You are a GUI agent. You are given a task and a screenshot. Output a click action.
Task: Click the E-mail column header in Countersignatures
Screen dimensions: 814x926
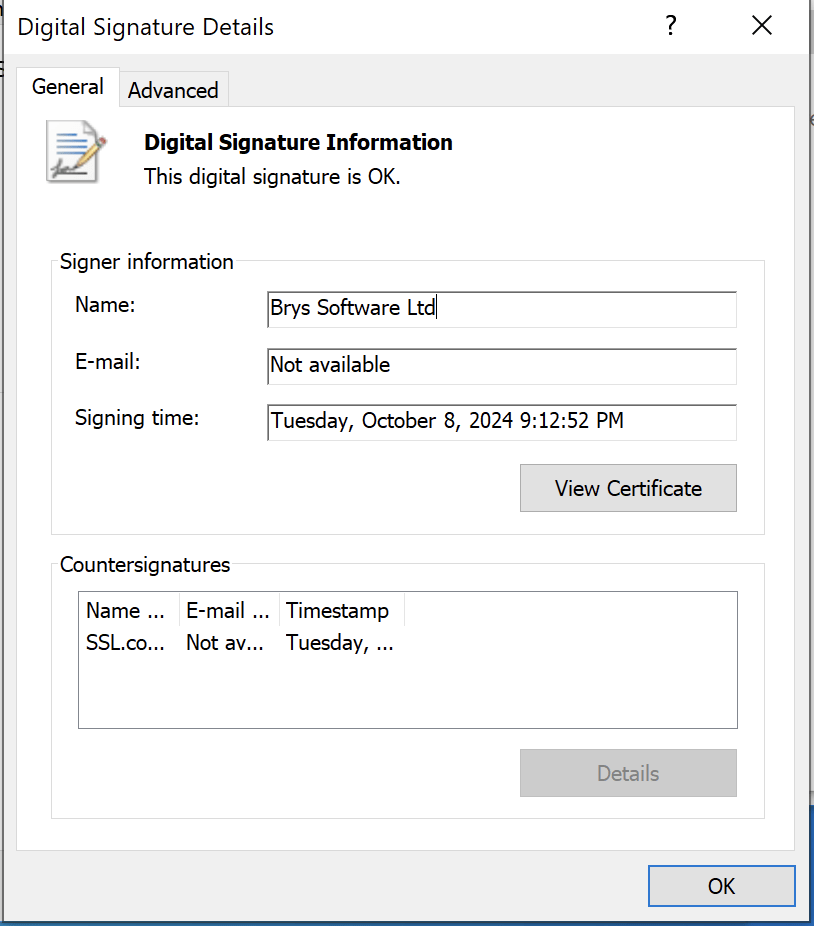click(229, 610)
